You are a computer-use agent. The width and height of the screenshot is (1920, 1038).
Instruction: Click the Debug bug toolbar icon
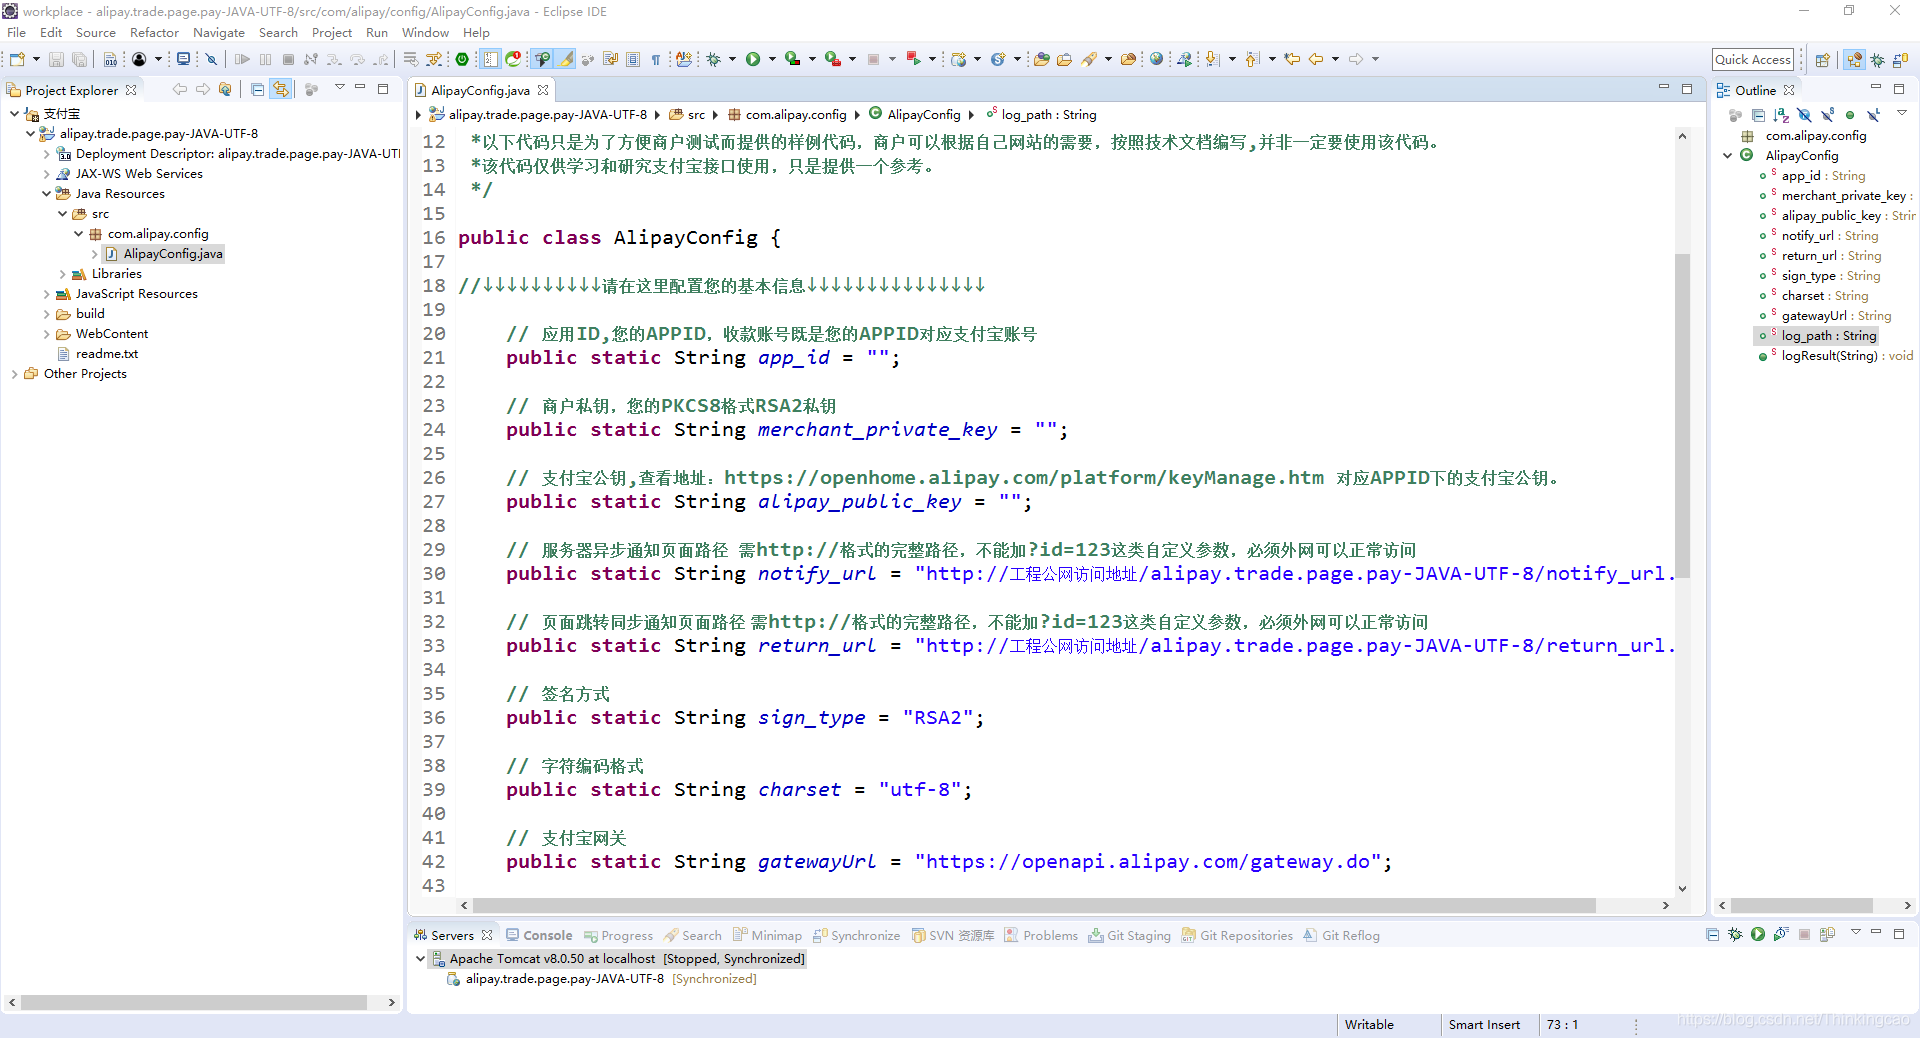(713, 59)
